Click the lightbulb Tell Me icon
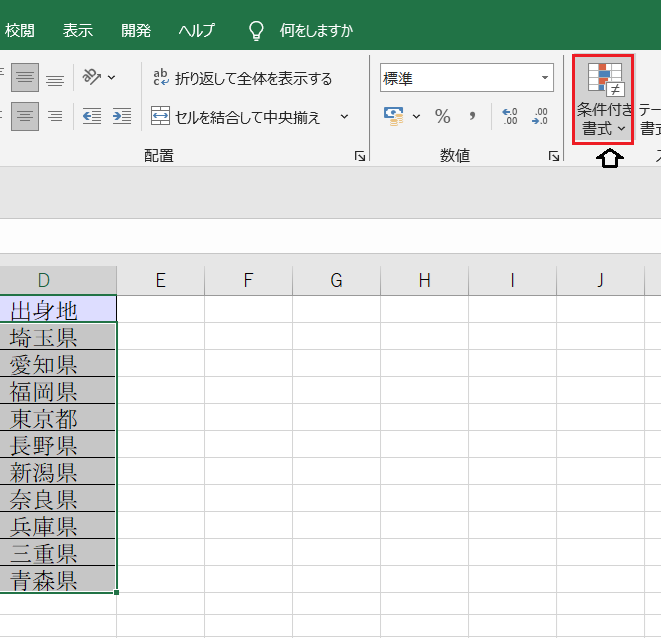This screenshot has width=661, height=638. click(256, 31)
